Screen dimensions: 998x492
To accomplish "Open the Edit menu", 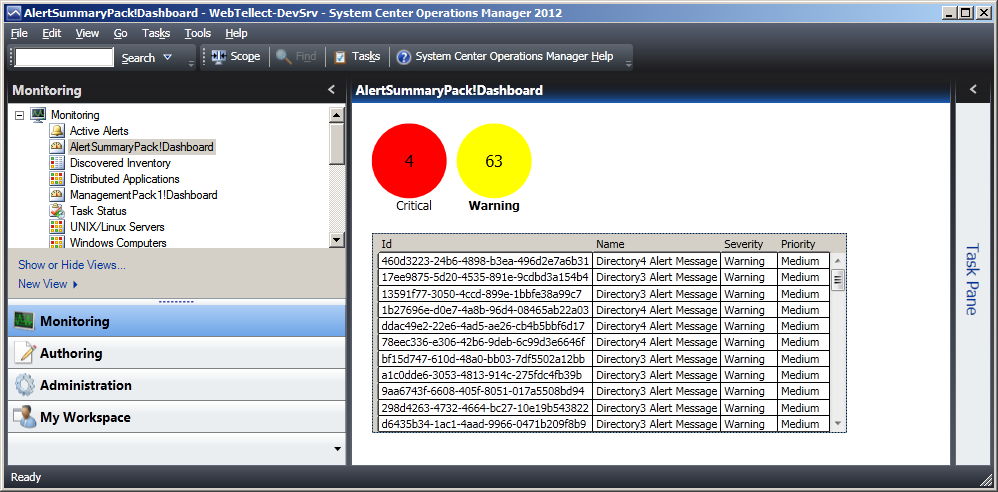I will [x=52, y=33].
